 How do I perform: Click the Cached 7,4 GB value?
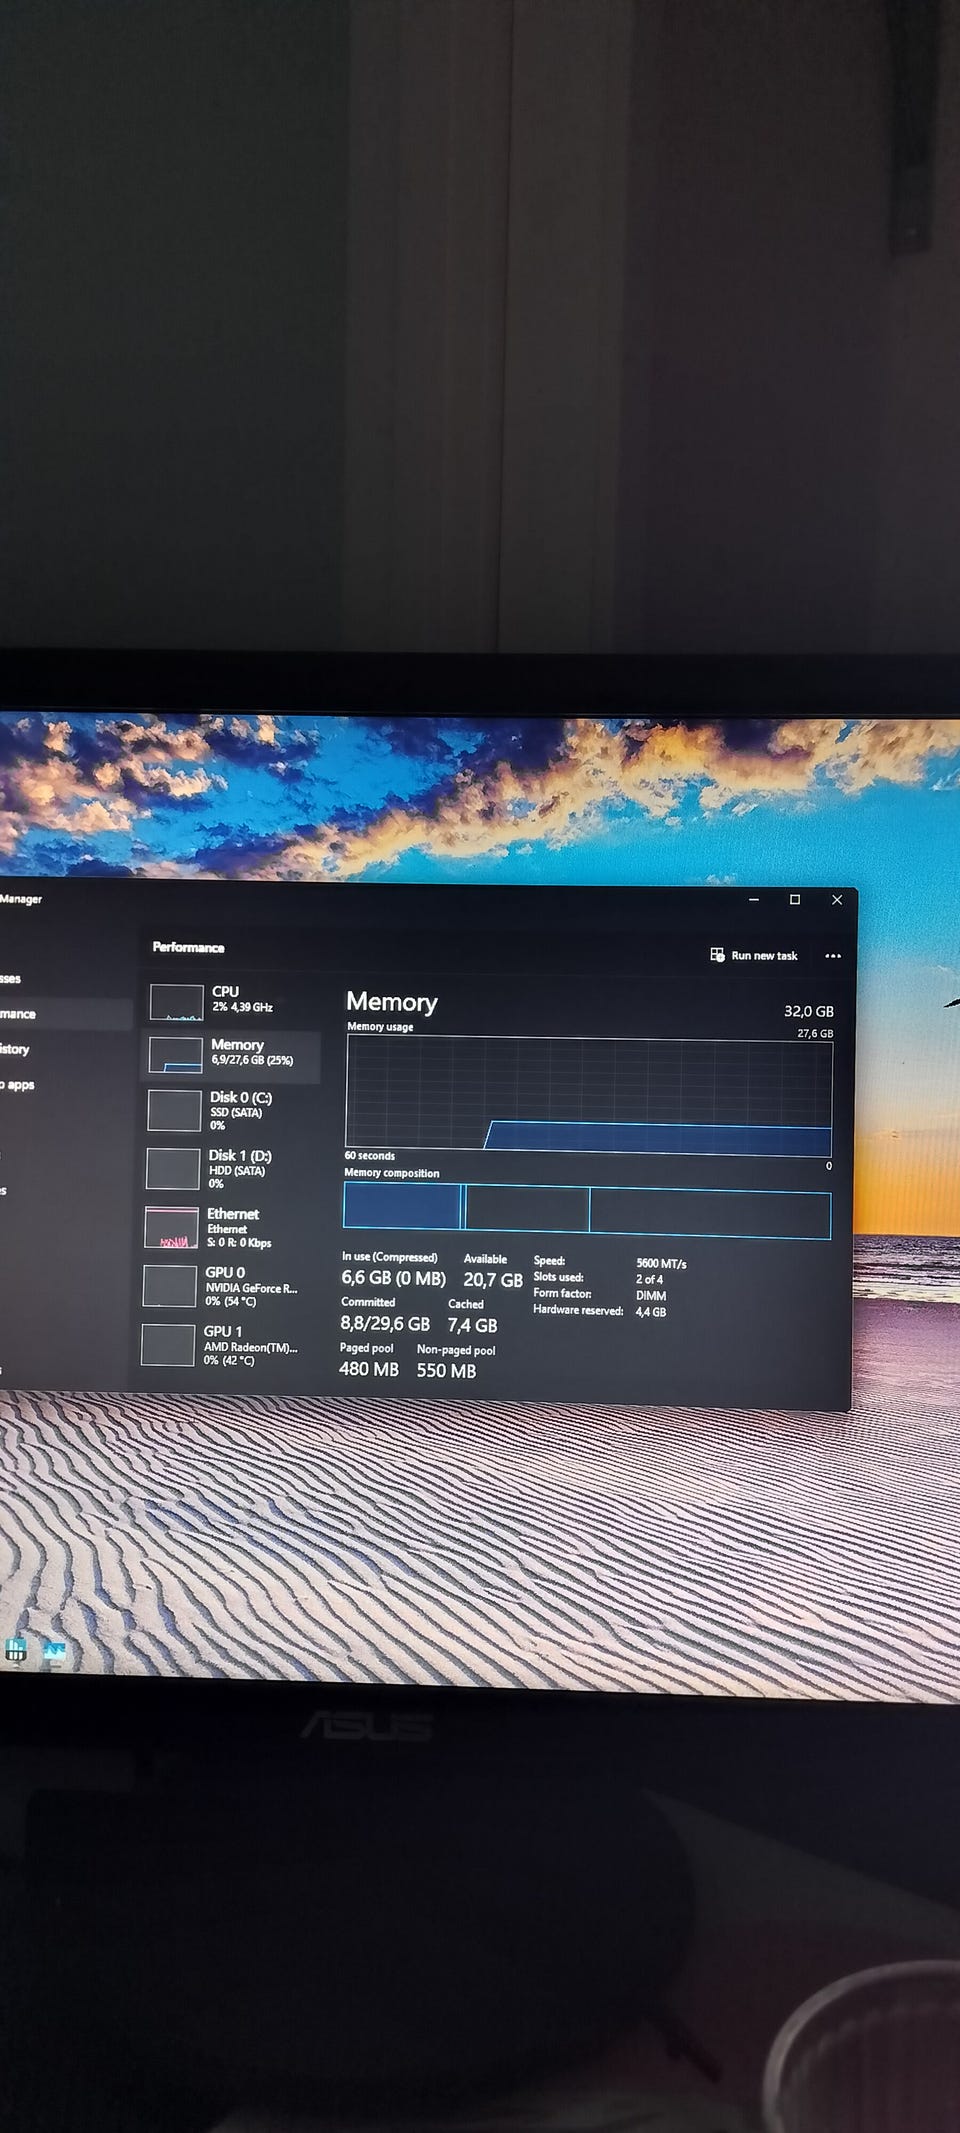[x=472, y=1325]
